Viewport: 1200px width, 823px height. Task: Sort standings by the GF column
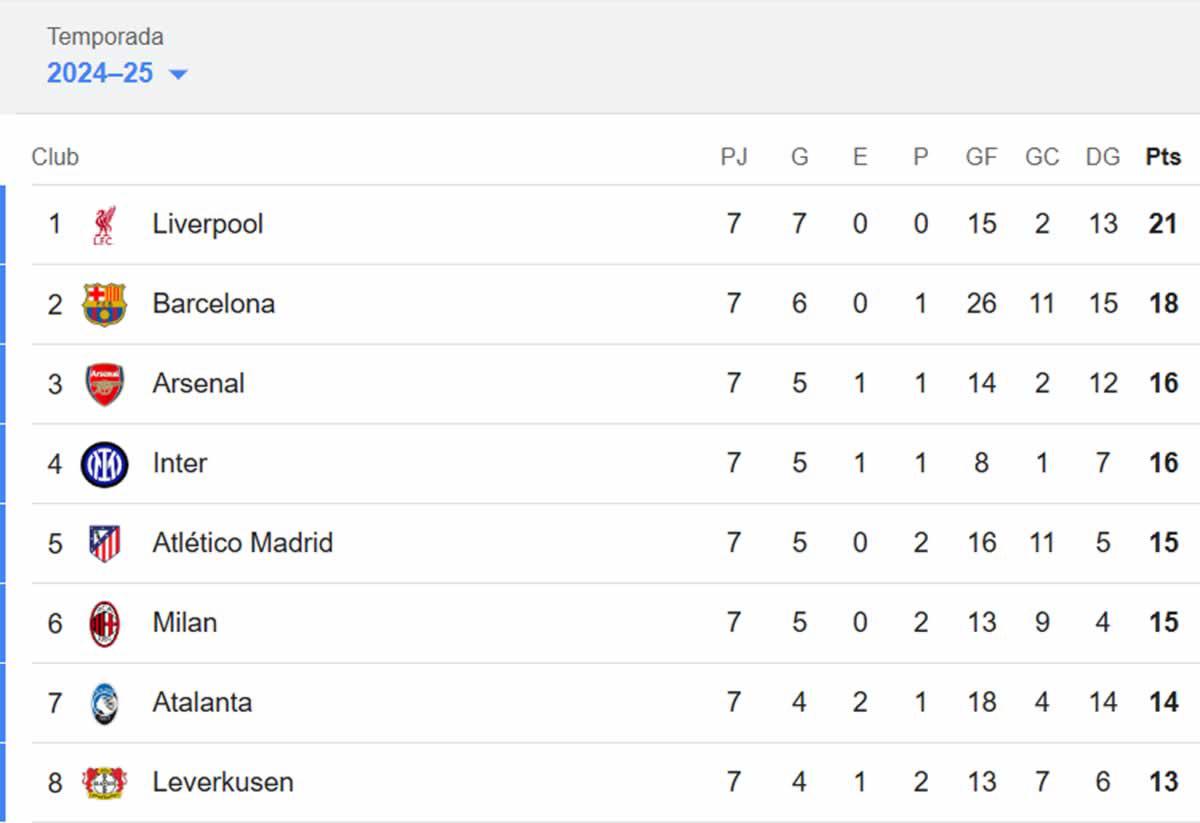click(x=982, y=156)
